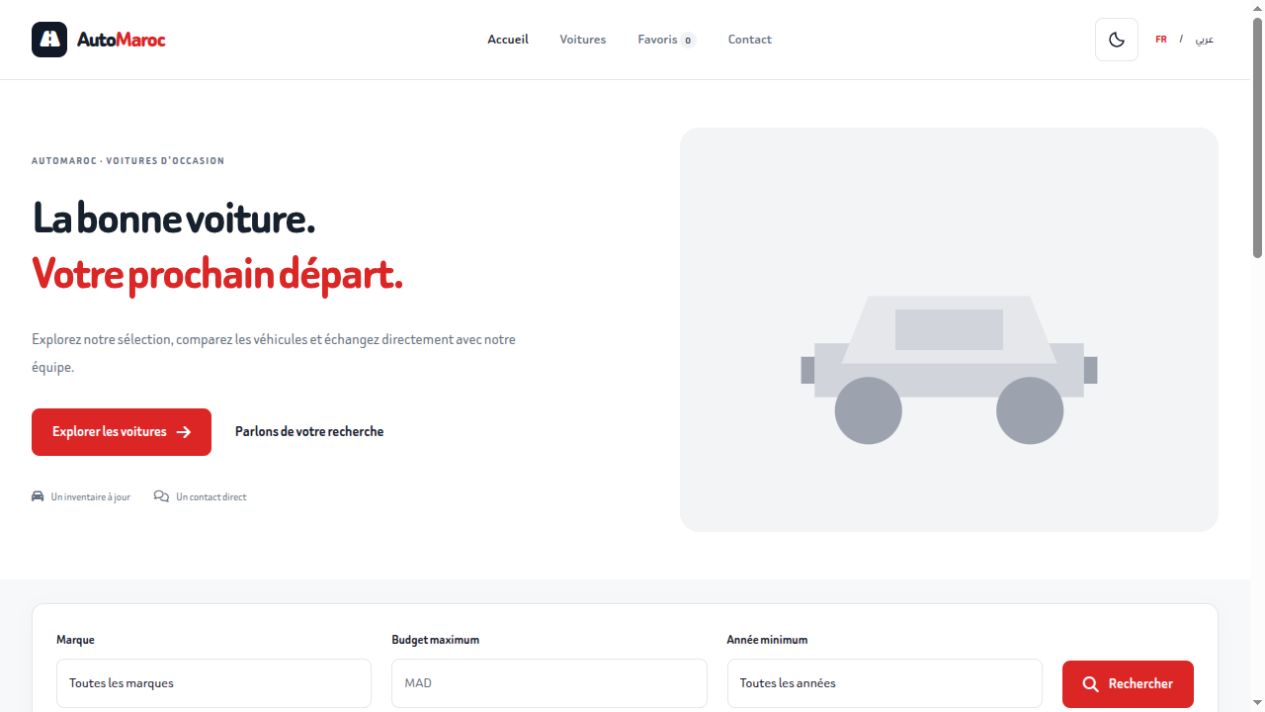Screen dimensions: 1265x712
Task: Click the Marque field label
Action: click(75, 640)
